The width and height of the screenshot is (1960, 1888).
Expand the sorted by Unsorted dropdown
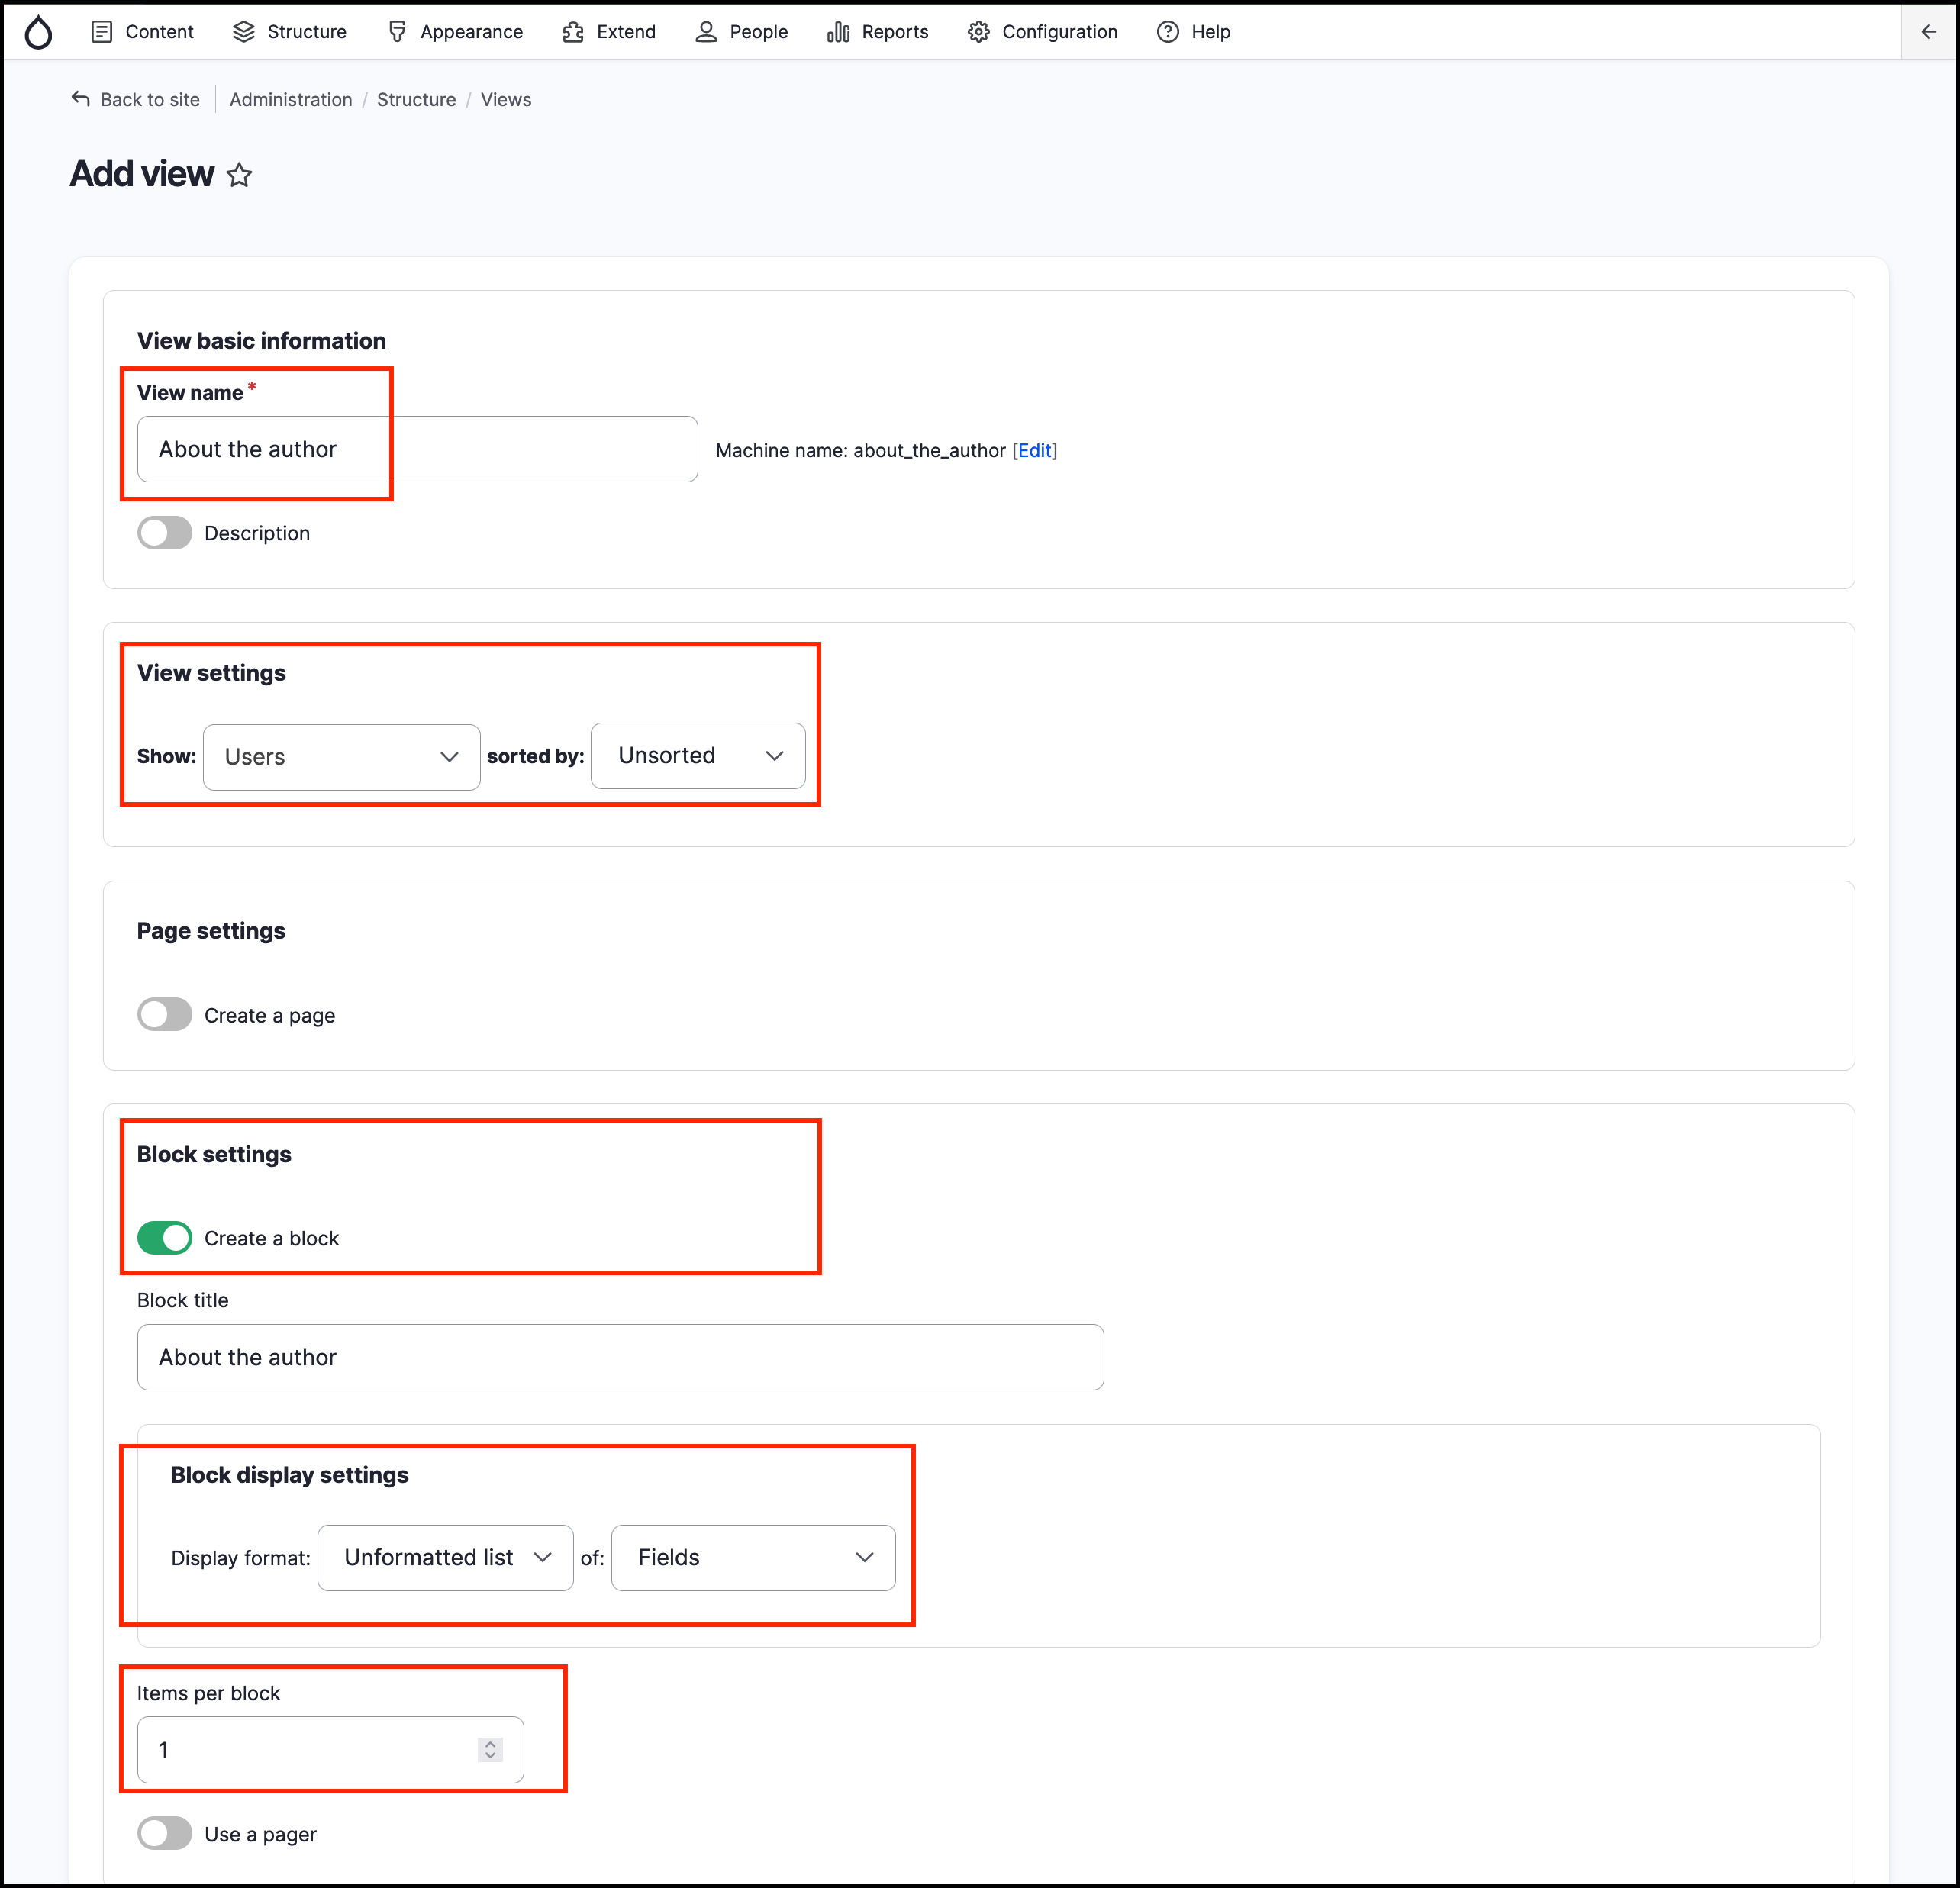click(698, 756)
